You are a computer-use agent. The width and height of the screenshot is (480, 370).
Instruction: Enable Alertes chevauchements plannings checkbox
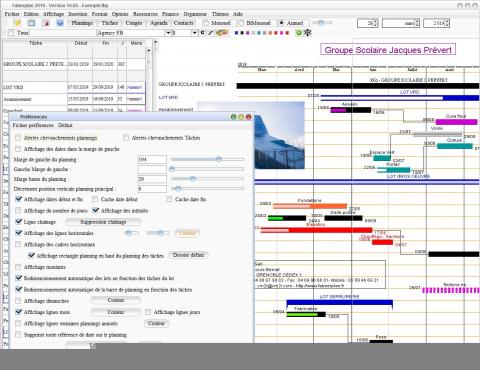18,138
